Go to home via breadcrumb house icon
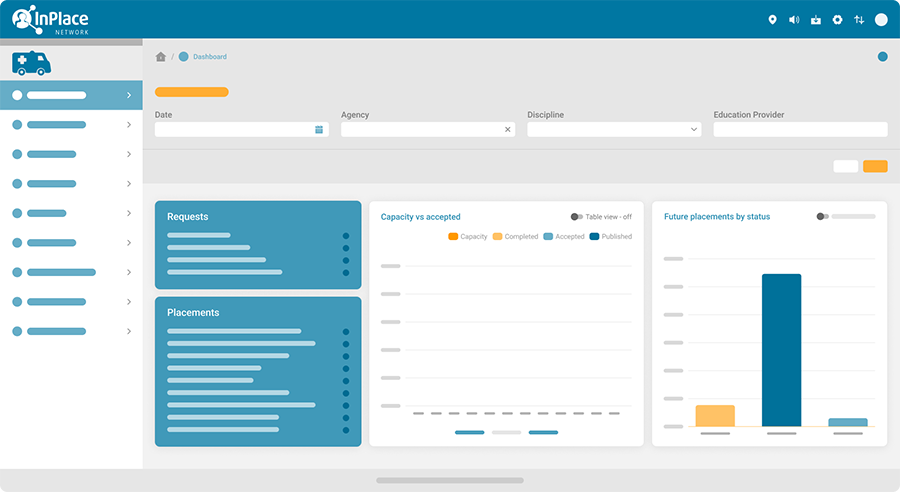Viewport: 900px width, 492px height. tap(161, 56)
